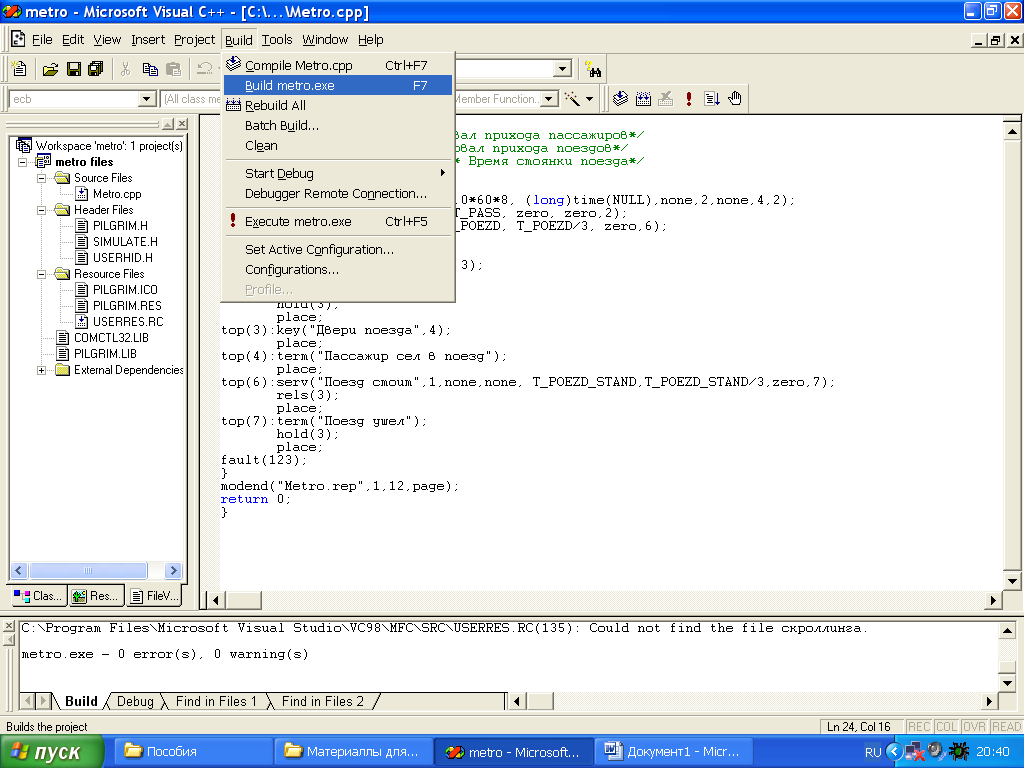1024x768 pixels.
Task: Click the Start пуск button
Action: coord(52,752)
